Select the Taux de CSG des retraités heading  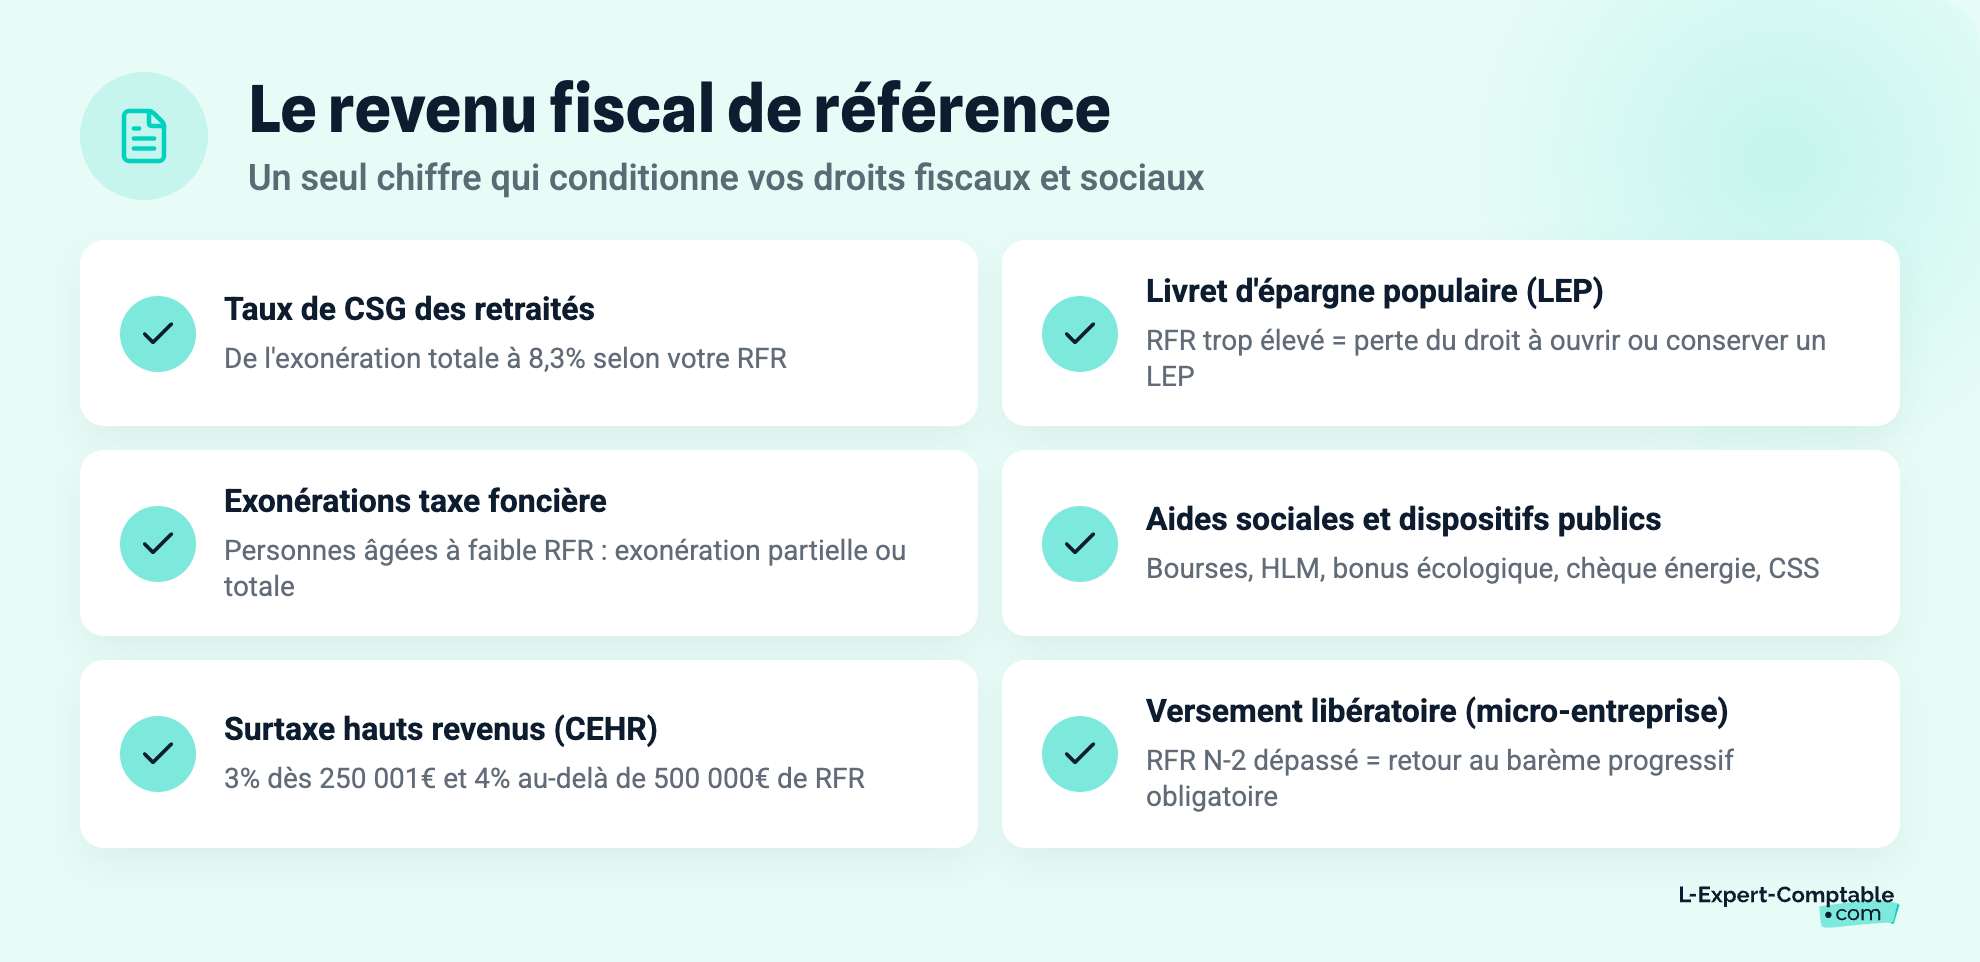point(409,309)
